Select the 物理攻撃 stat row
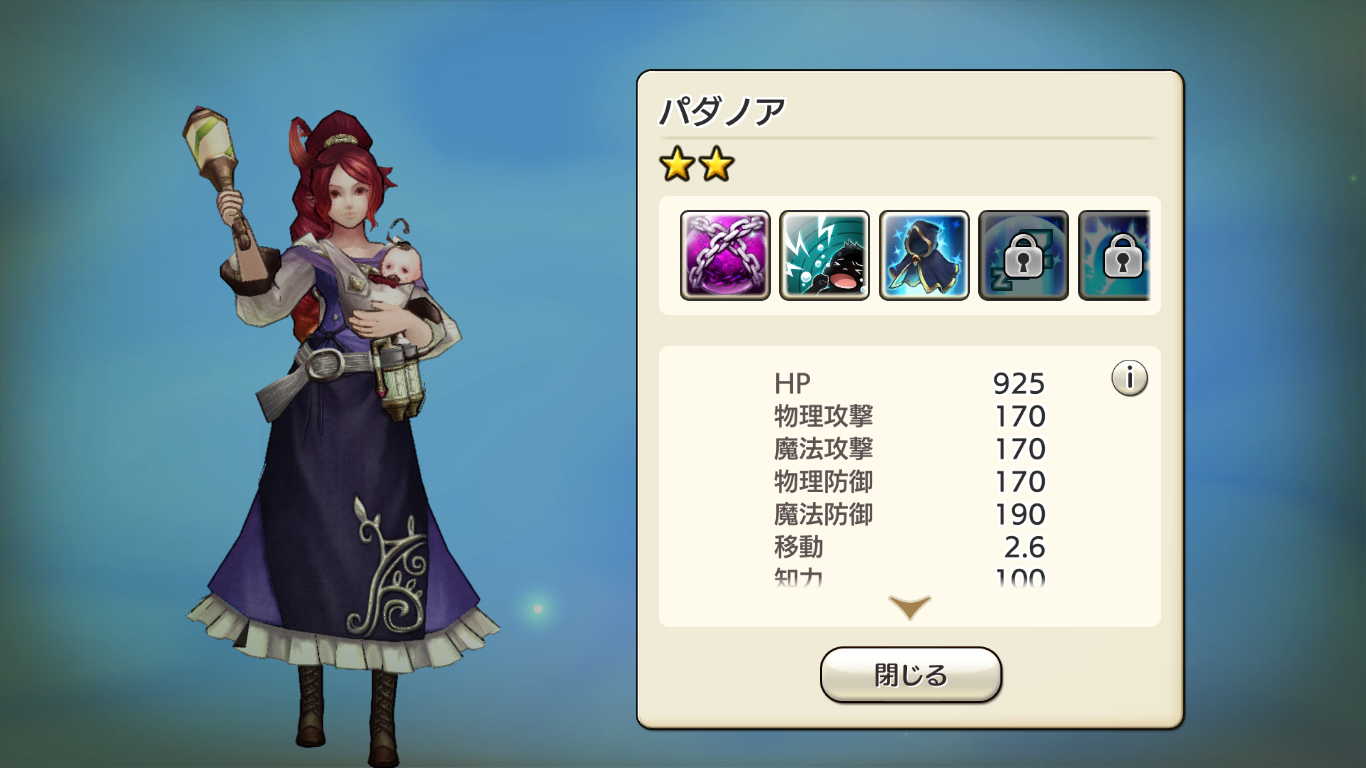This screenshot has height=768, width=1366. pos(909,416)
